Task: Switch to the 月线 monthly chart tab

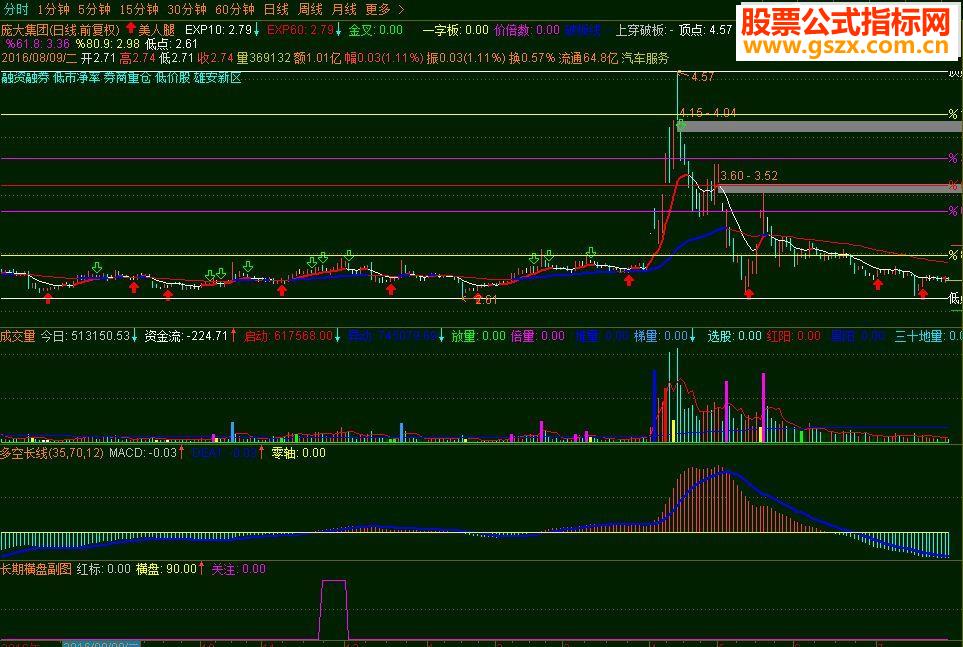Action: coord(344,9)
